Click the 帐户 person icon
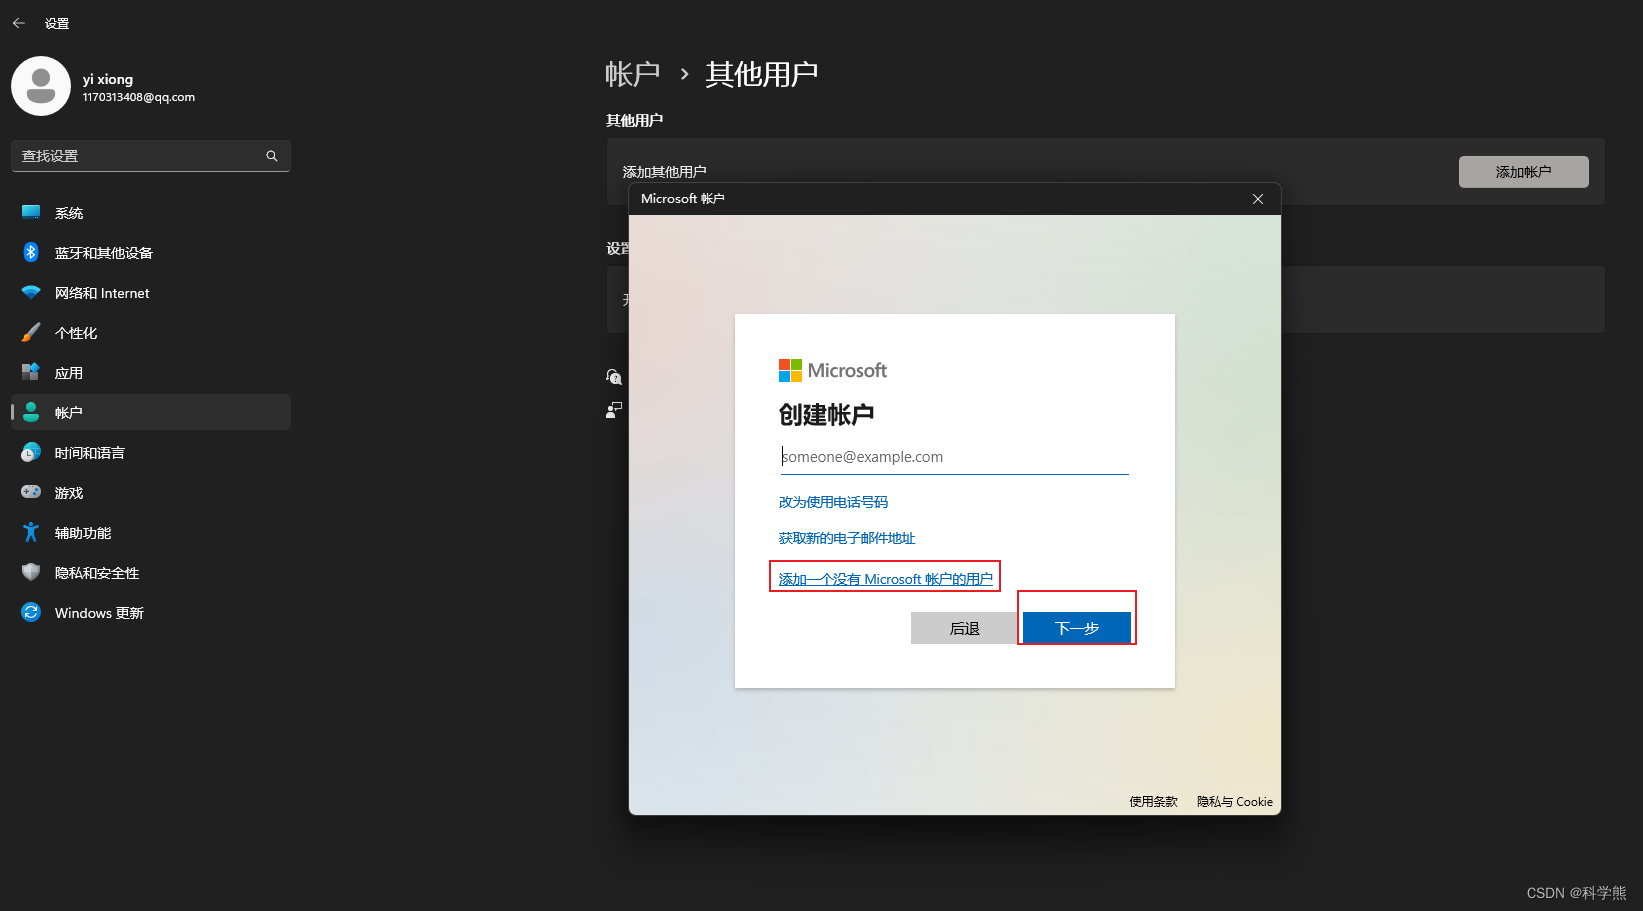The width and height of the screenshot is (1643, 911). pyautogui.click(x=31, y=412)
